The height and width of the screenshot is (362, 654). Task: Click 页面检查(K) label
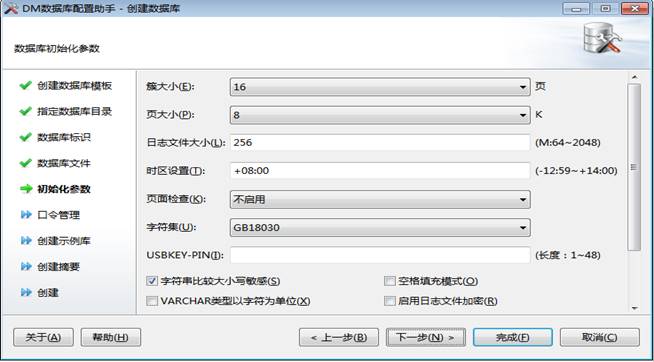tap(176, 200)
